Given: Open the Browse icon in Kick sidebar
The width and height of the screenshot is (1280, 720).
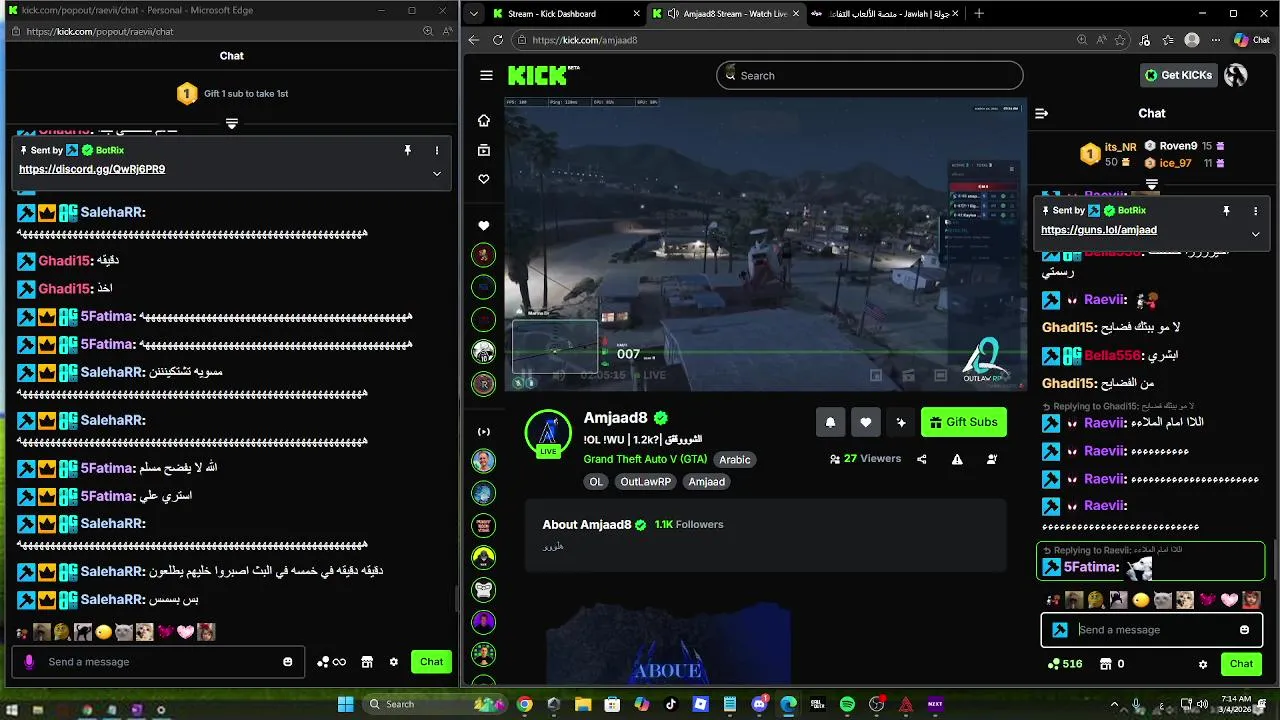Looking at the screenshot, I should tap(484, 150).
